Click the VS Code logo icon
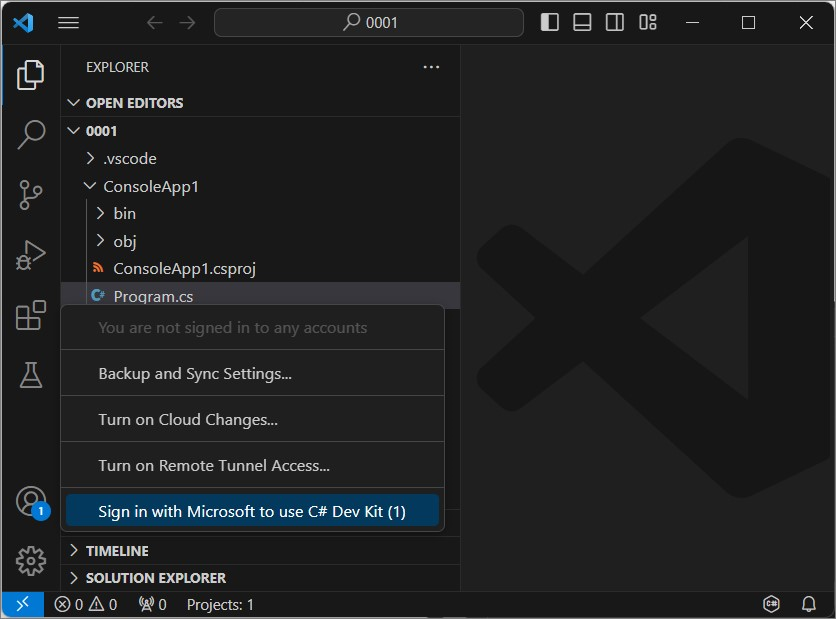 coord(23,22)
